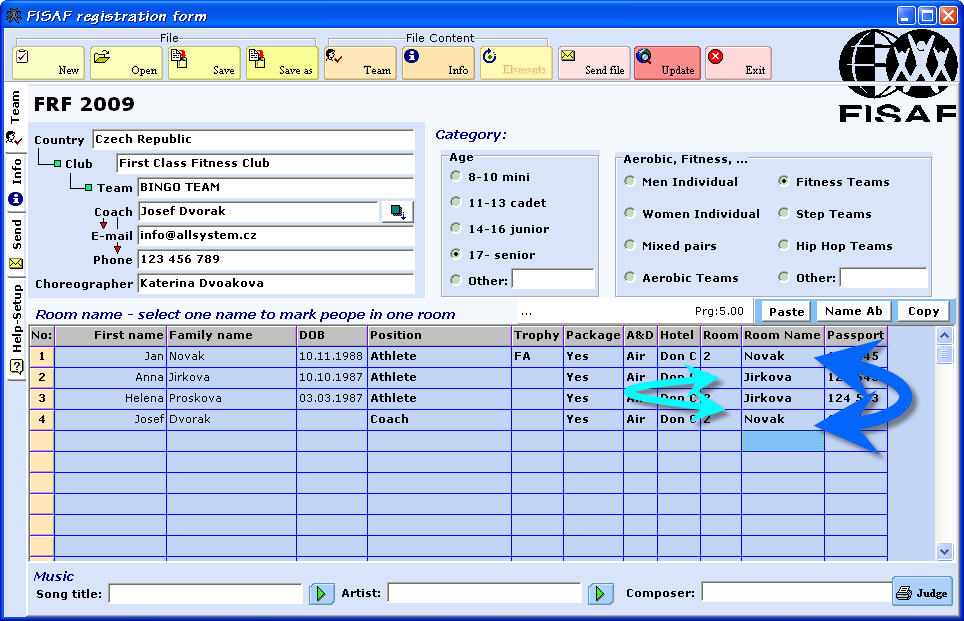
Task: Click the DOB cell 10.10.1987
Action: (332, 377)
